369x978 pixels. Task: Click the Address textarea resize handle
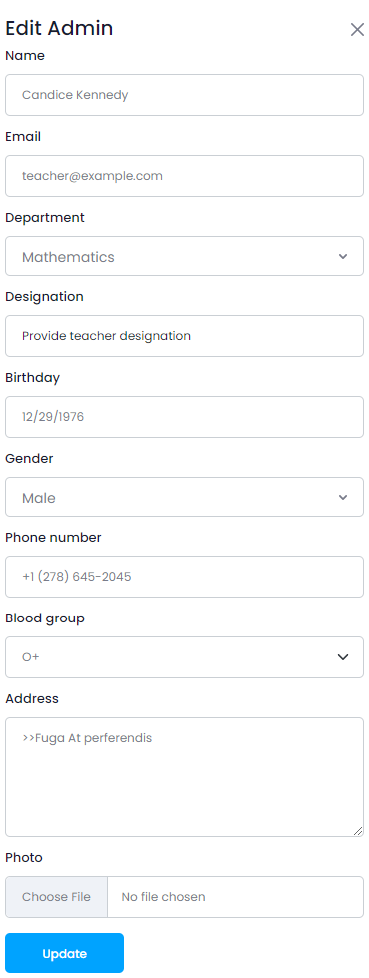coord(358,831)
